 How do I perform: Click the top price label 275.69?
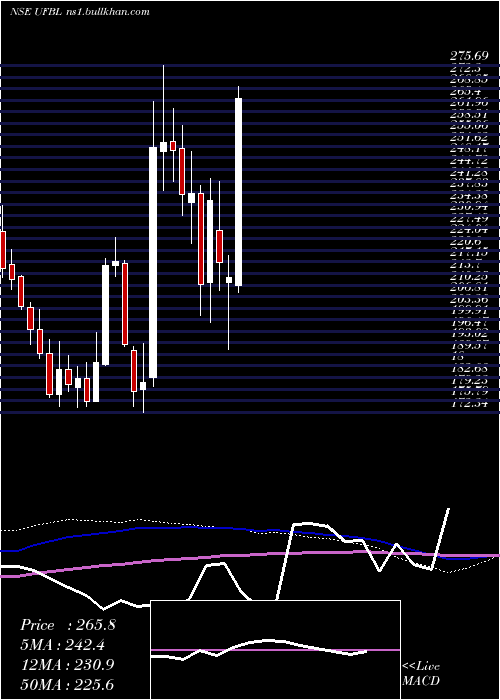pos(469,57)
